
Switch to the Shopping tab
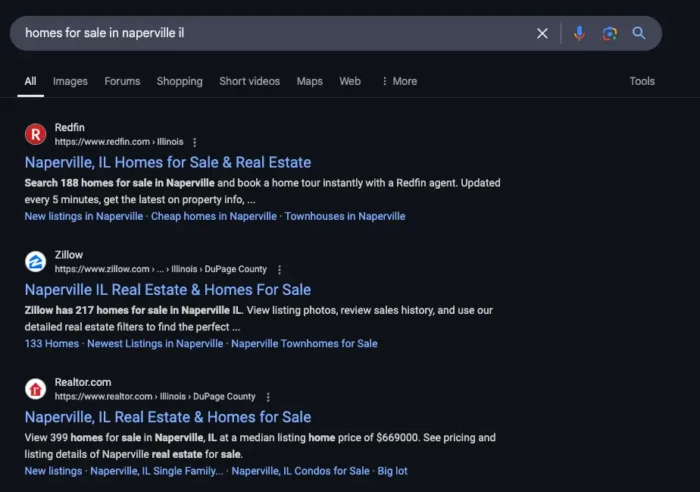[179, 81]
